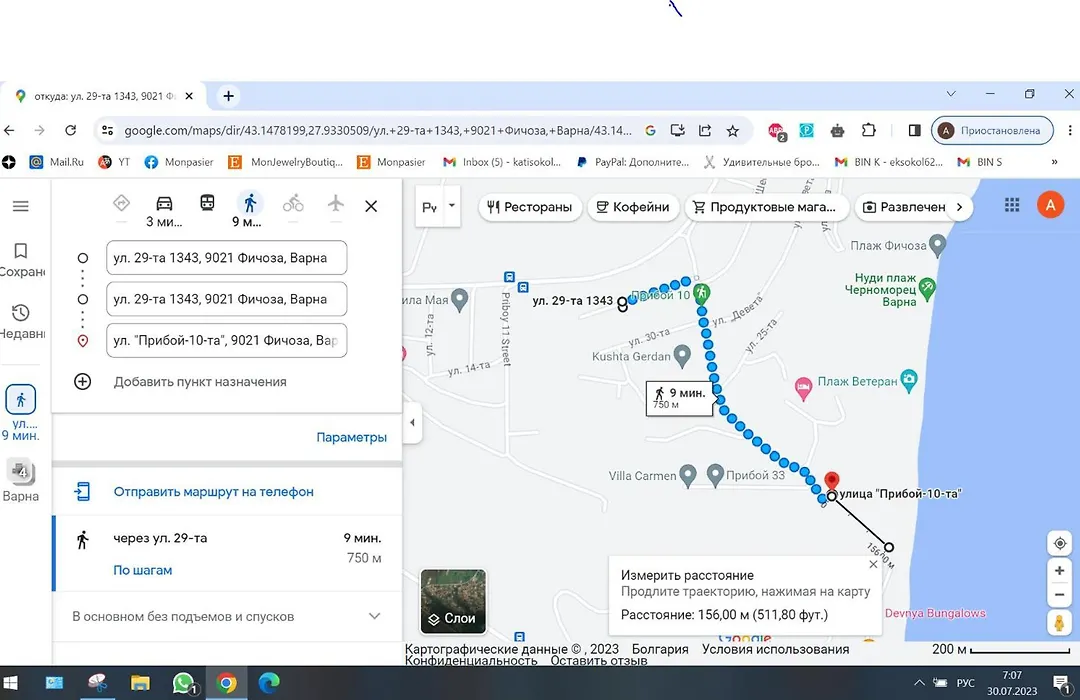Open Условия использования link
Viewport: 1080px width, 700px height.
776,649
